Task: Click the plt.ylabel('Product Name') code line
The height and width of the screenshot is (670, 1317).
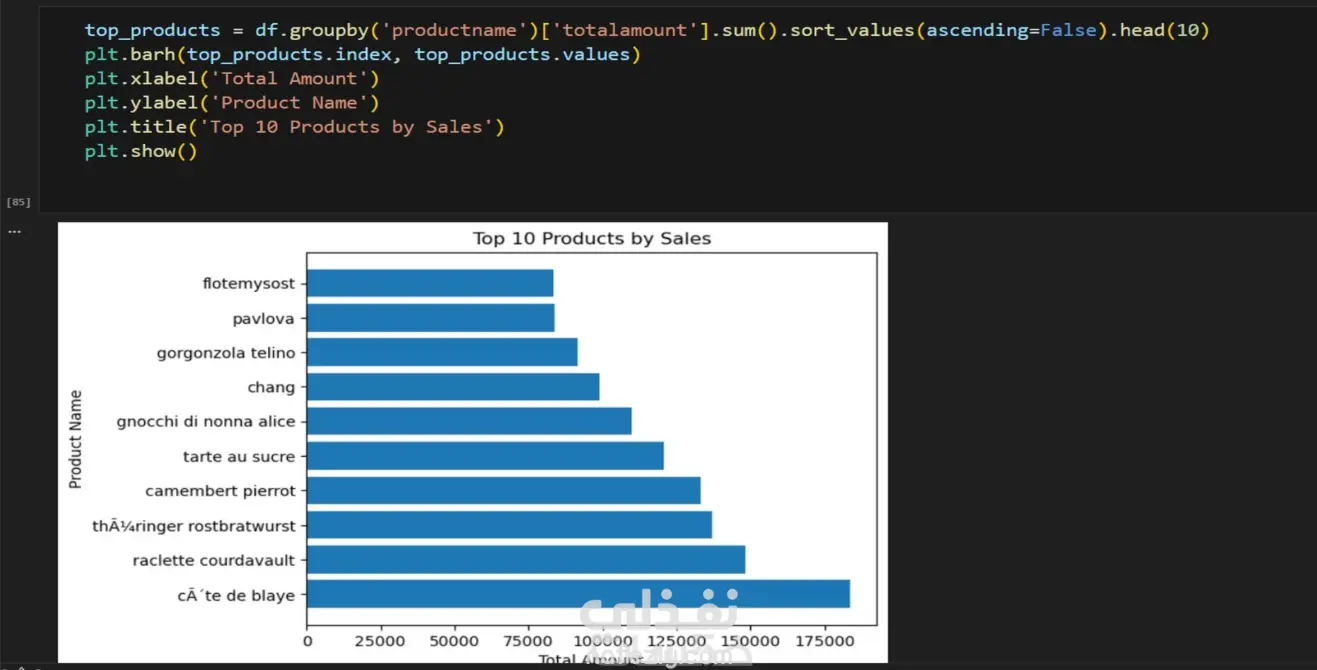Action: pyautogui.click(x=232, y=102)
